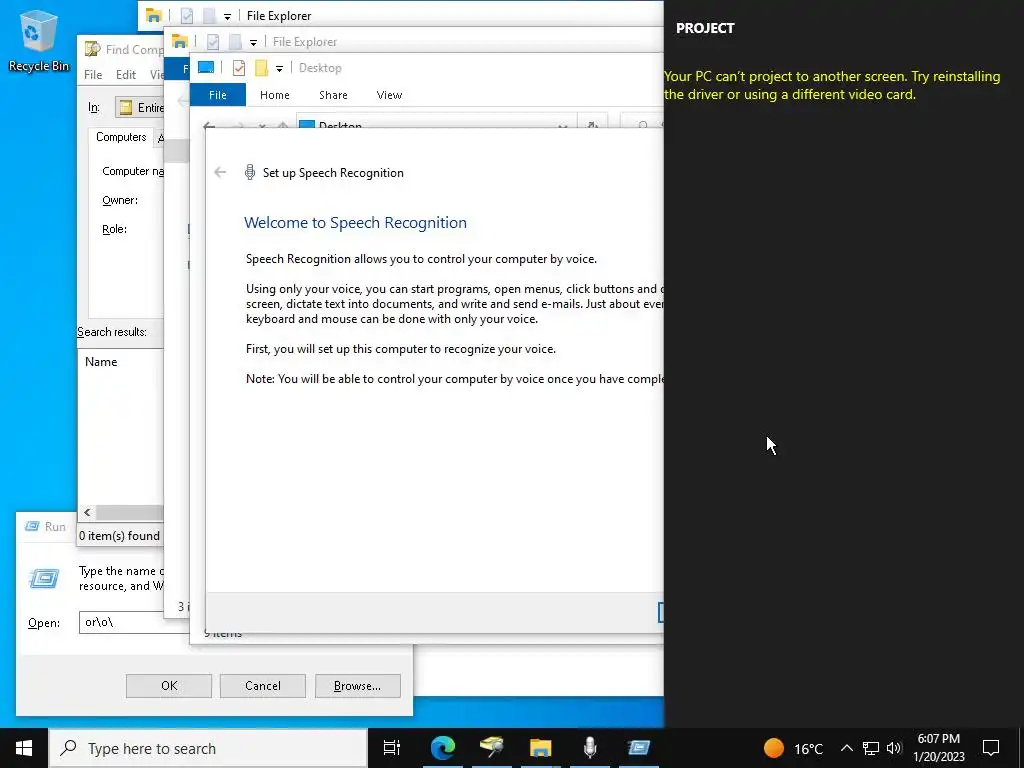Switch to Find Computers via taskbar icon
The width and height of the screenshot is (1024, 768).
click(492, 748)
